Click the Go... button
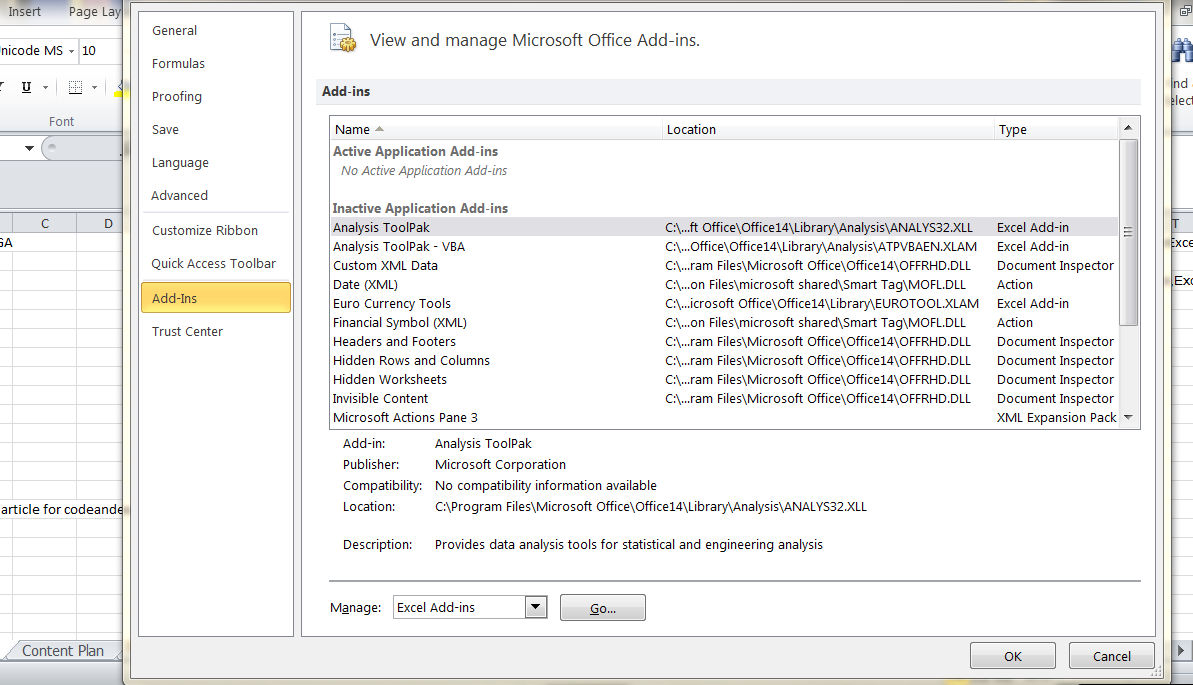This screenshot has width=1193, height=685. [603, 607]
